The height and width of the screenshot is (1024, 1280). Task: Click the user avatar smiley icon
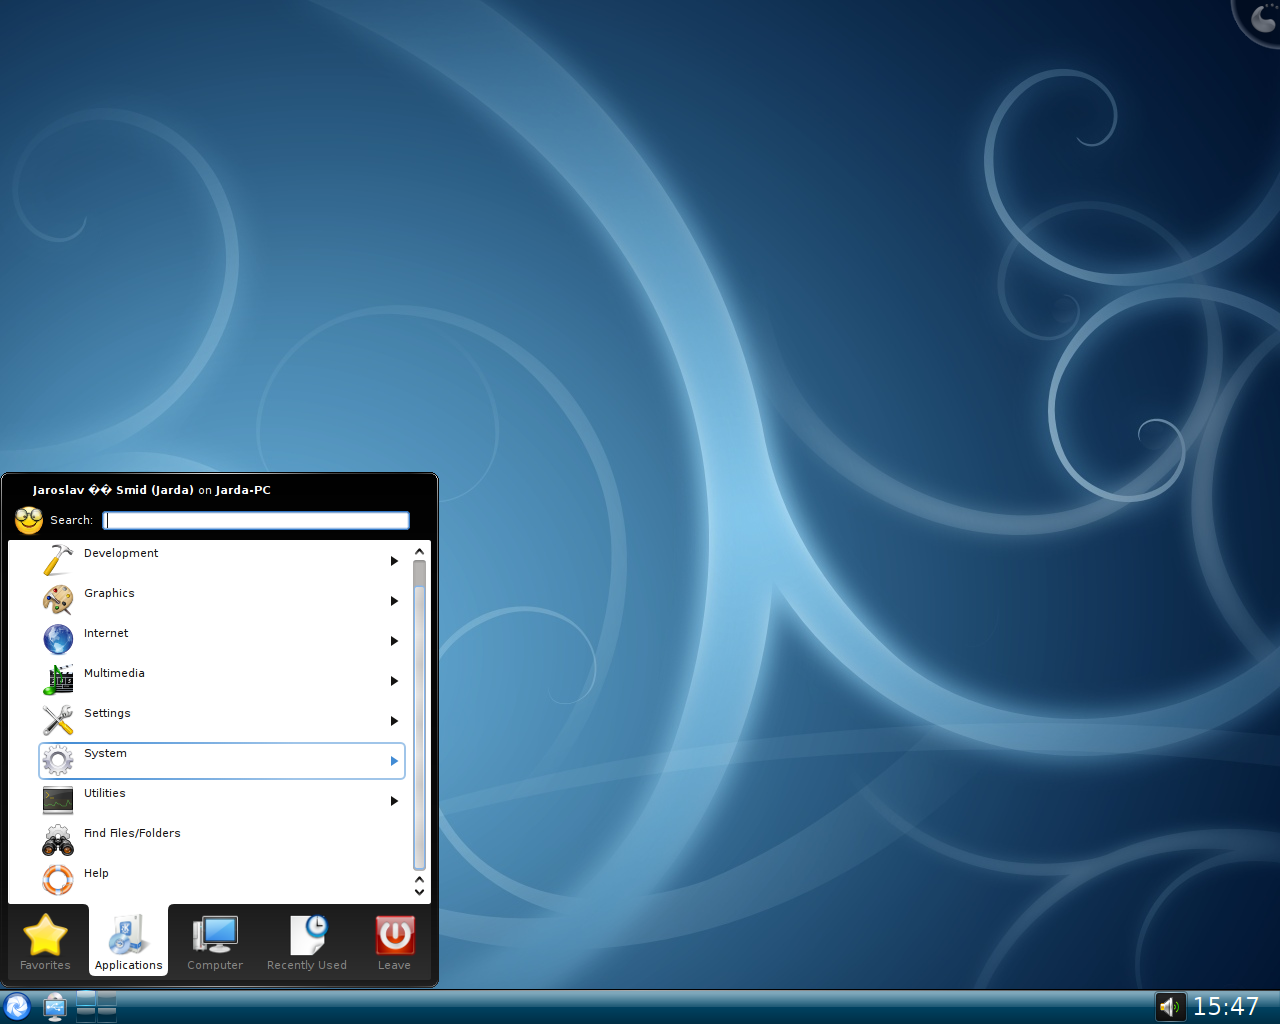(x=29, y=520)
